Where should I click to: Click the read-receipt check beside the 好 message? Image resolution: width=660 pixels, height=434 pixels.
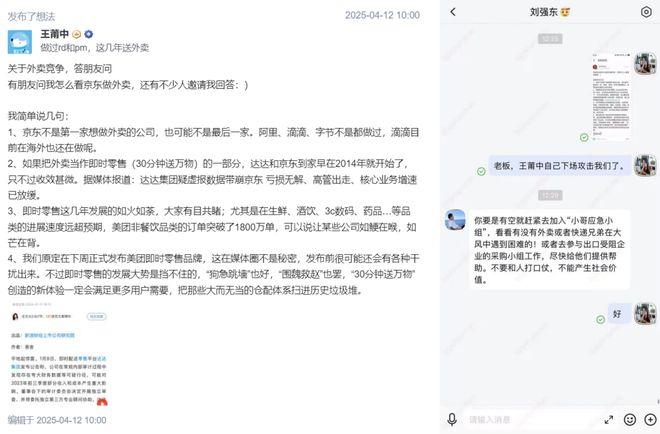[601, 320]
